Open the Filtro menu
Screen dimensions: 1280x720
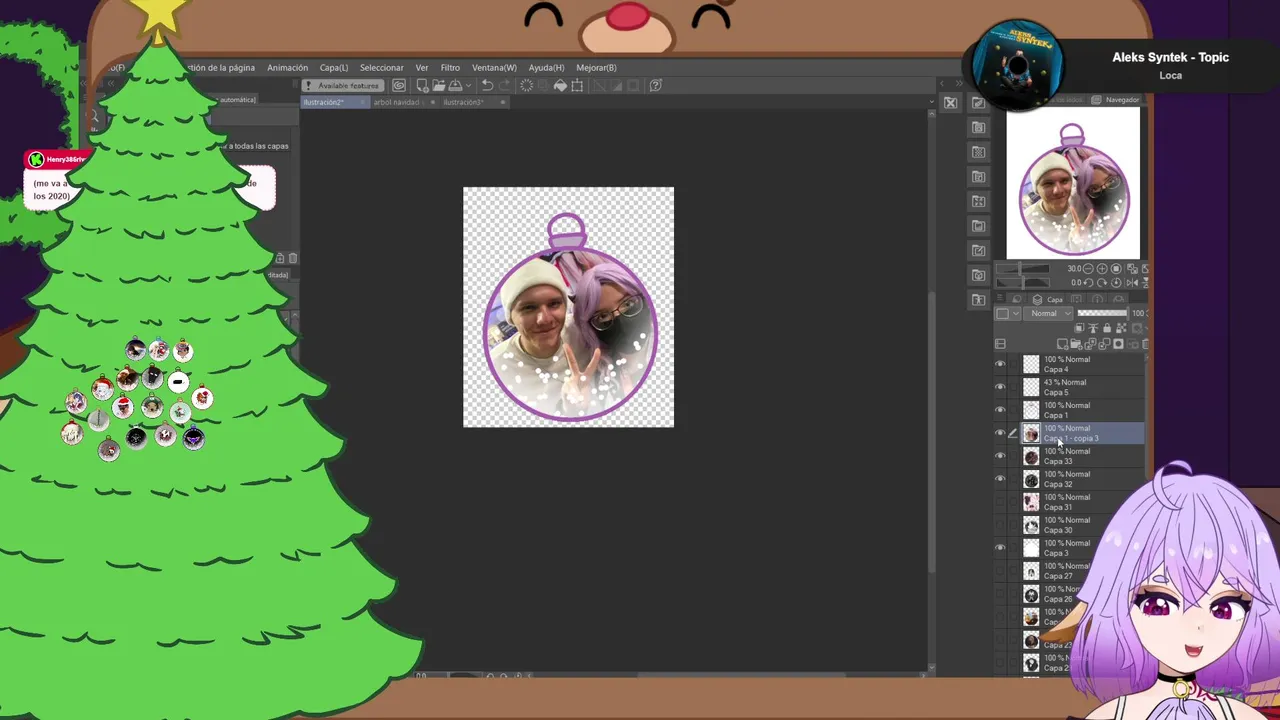(x=450, y=68)
